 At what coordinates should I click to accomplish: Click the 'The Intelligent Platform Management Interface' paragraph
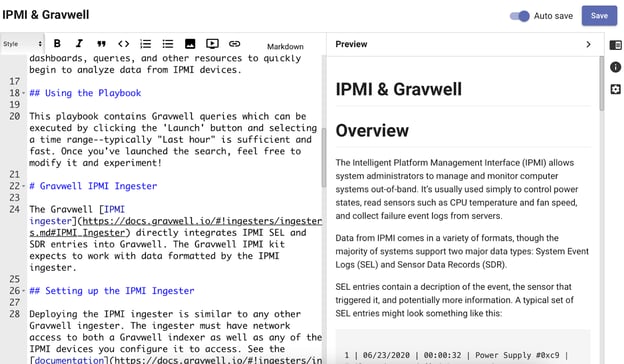click(x=457, y=189)
